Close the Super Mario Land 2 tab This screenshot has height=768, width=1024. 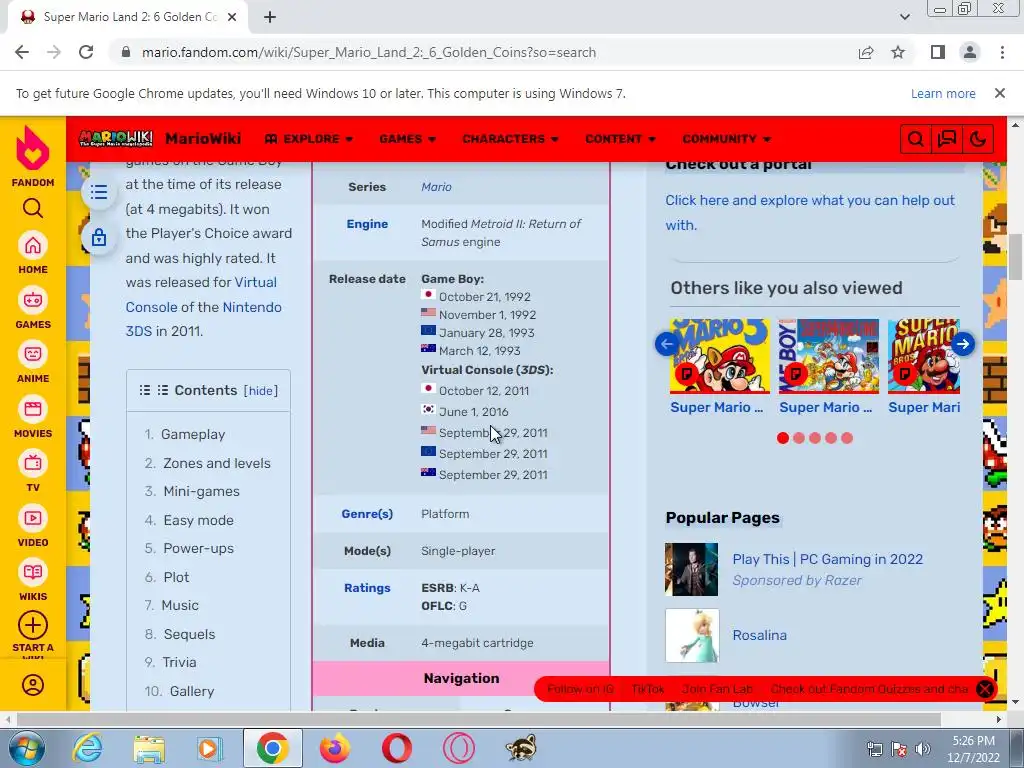point(232,17)
